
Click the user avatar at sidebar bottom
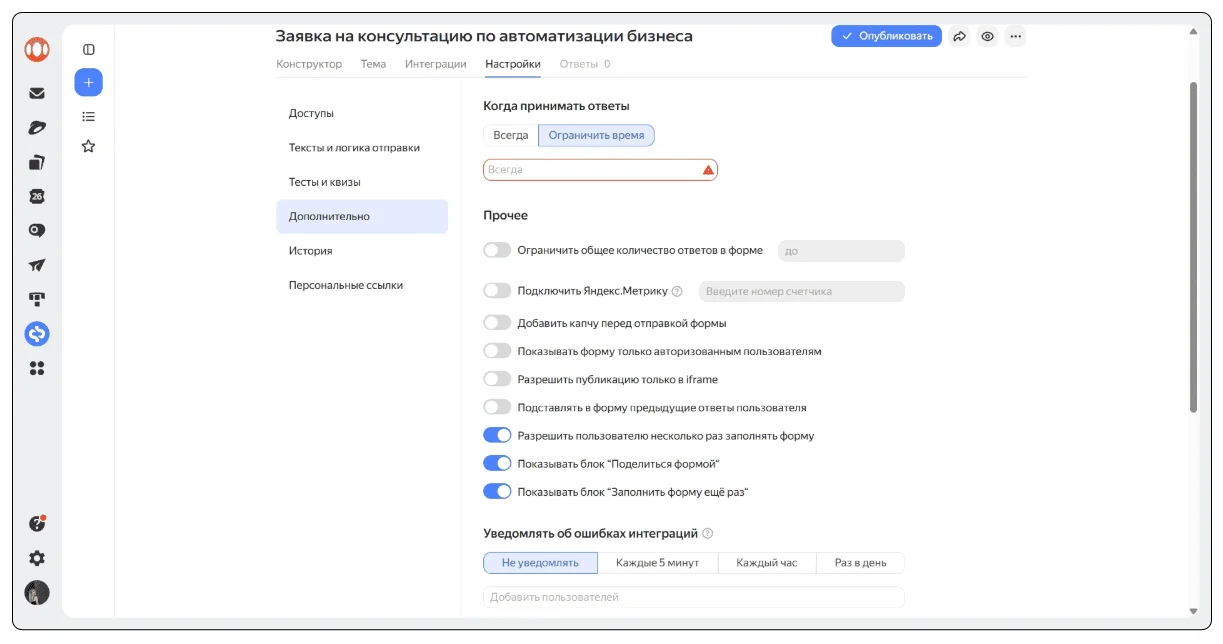(37, 592)
